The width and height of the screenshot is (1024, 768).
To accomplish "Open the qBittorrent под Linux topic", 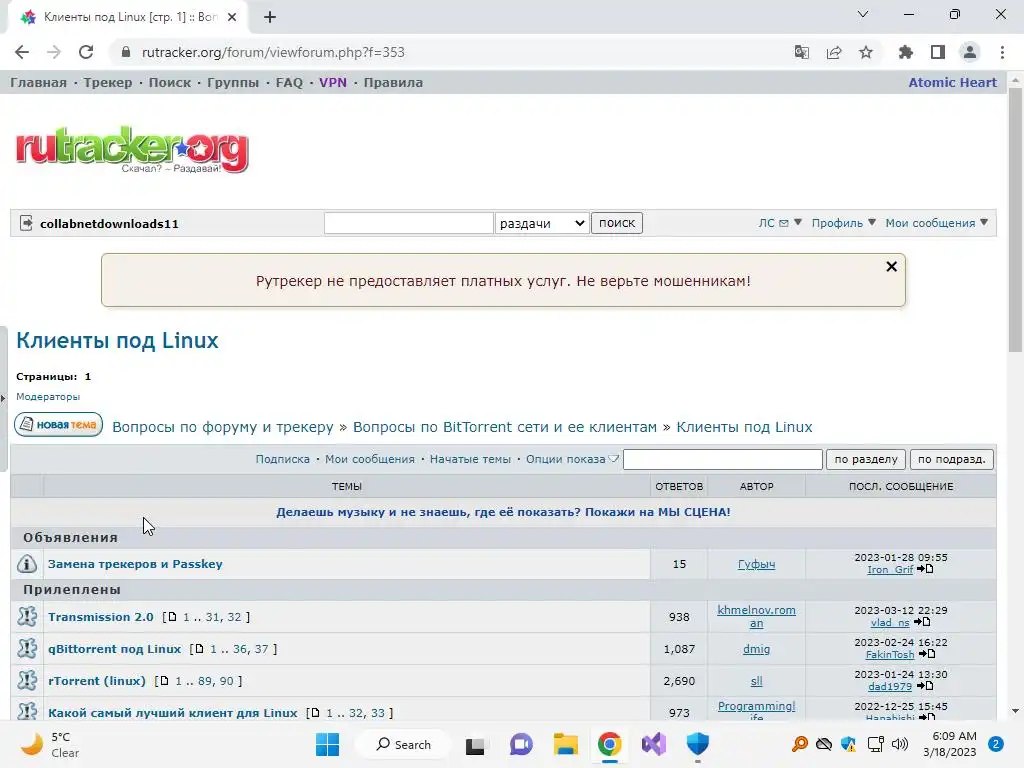I will point(114,648).
